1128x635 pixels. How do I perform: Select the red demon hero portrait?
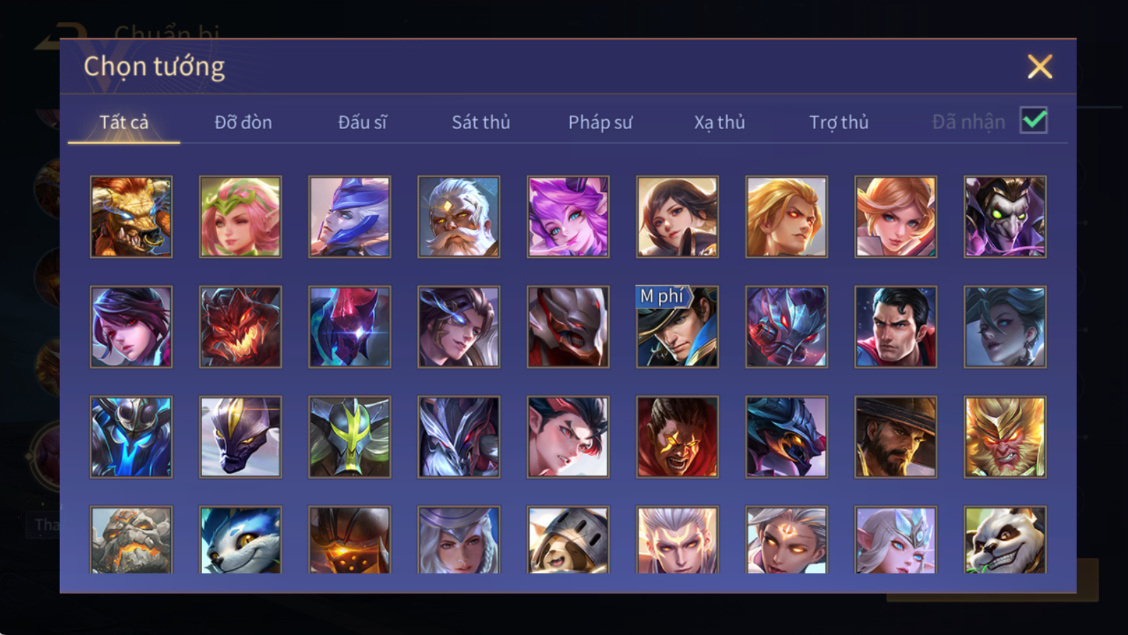coord(240,327)
